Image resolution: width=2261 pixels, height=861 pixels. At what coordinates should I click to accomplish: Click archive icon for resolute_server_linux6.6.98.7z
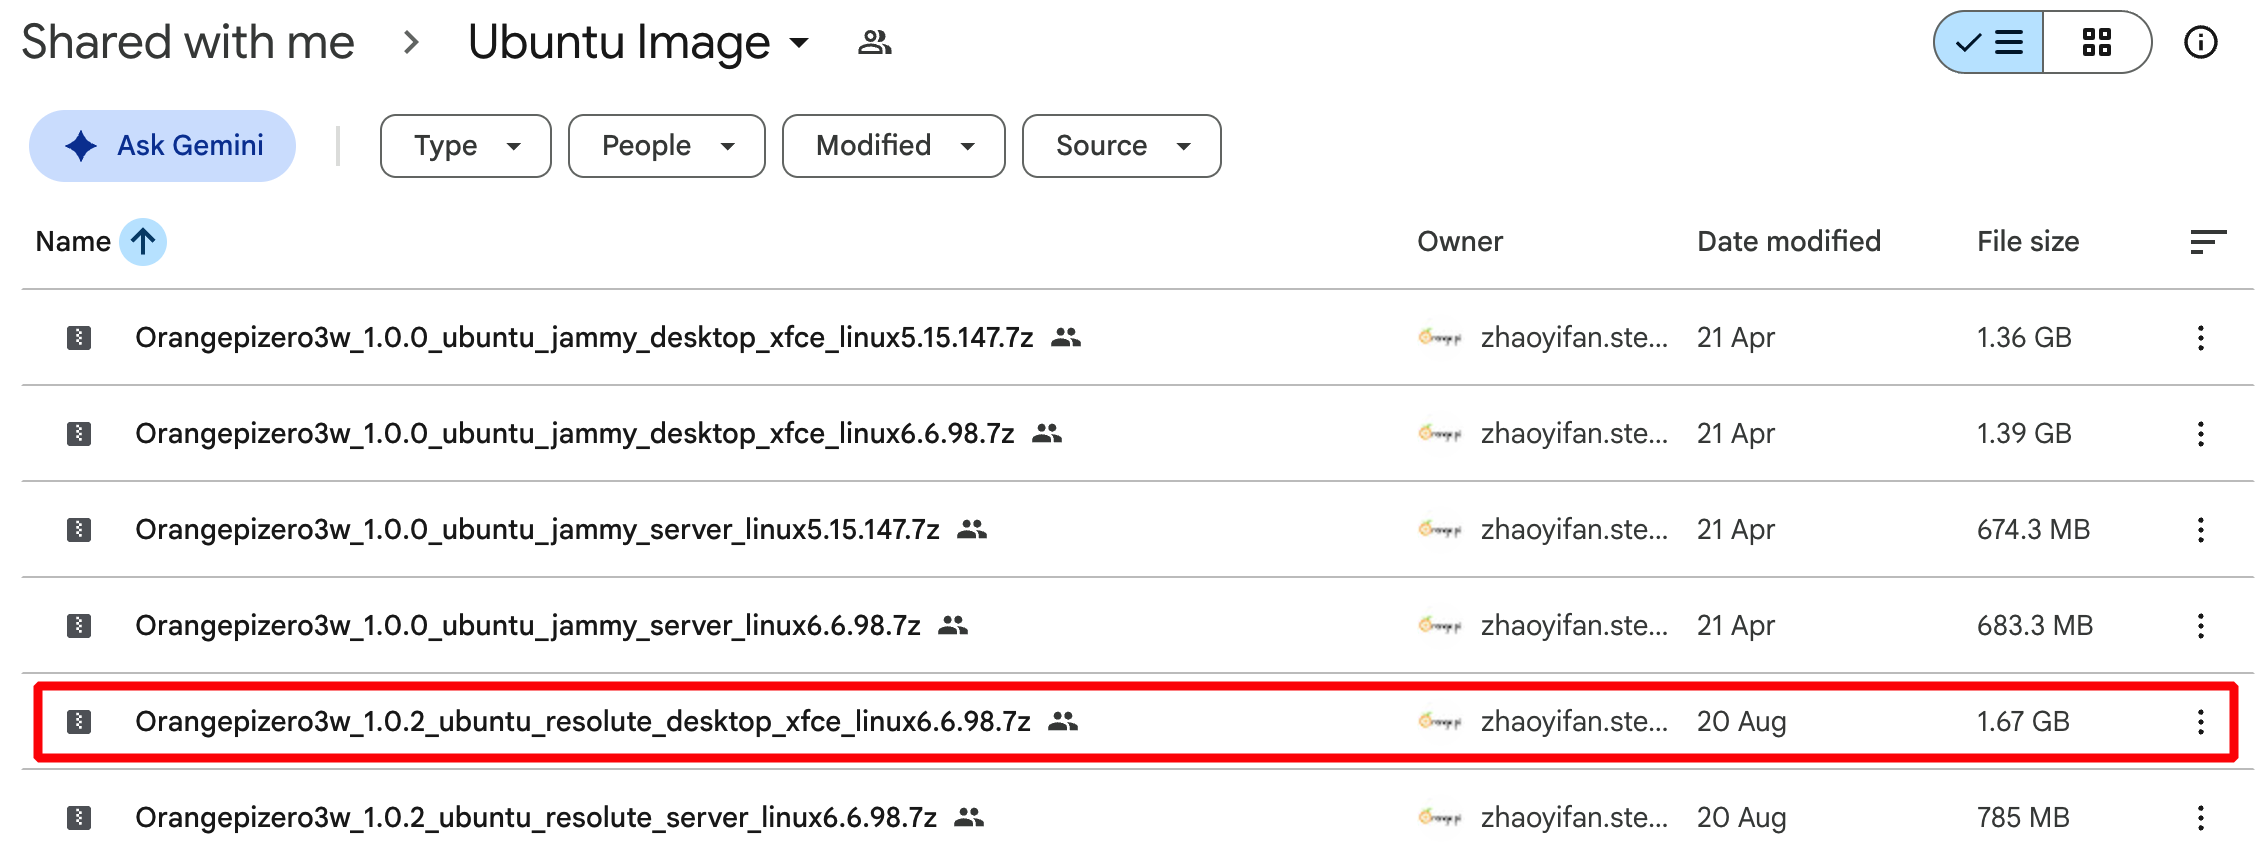tap(79, 818)
